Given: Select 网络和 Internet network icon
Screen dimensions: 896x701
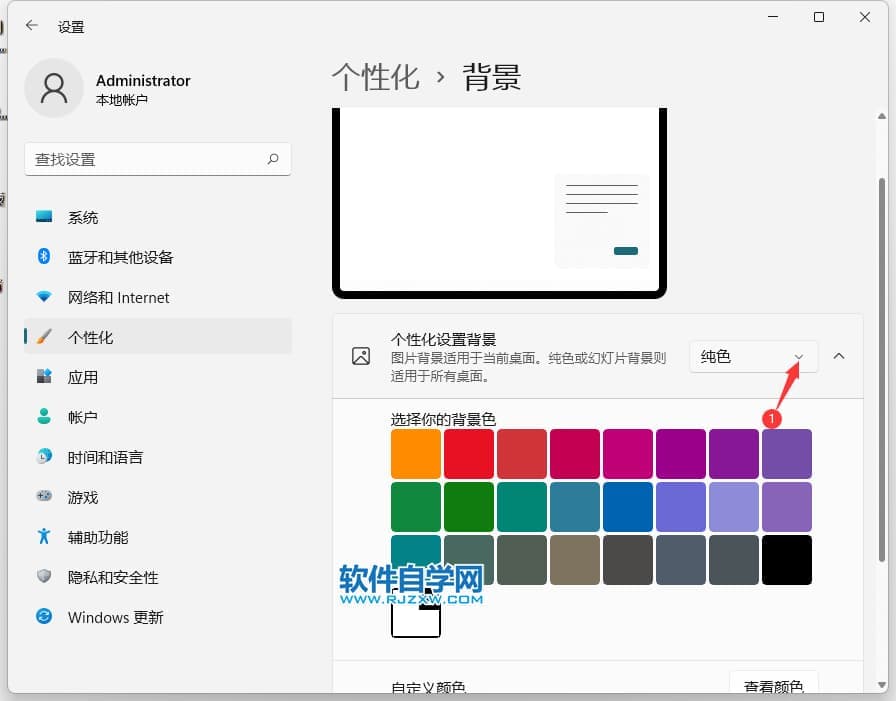Looking at the screenshot, I should click(x=44, y=297).
